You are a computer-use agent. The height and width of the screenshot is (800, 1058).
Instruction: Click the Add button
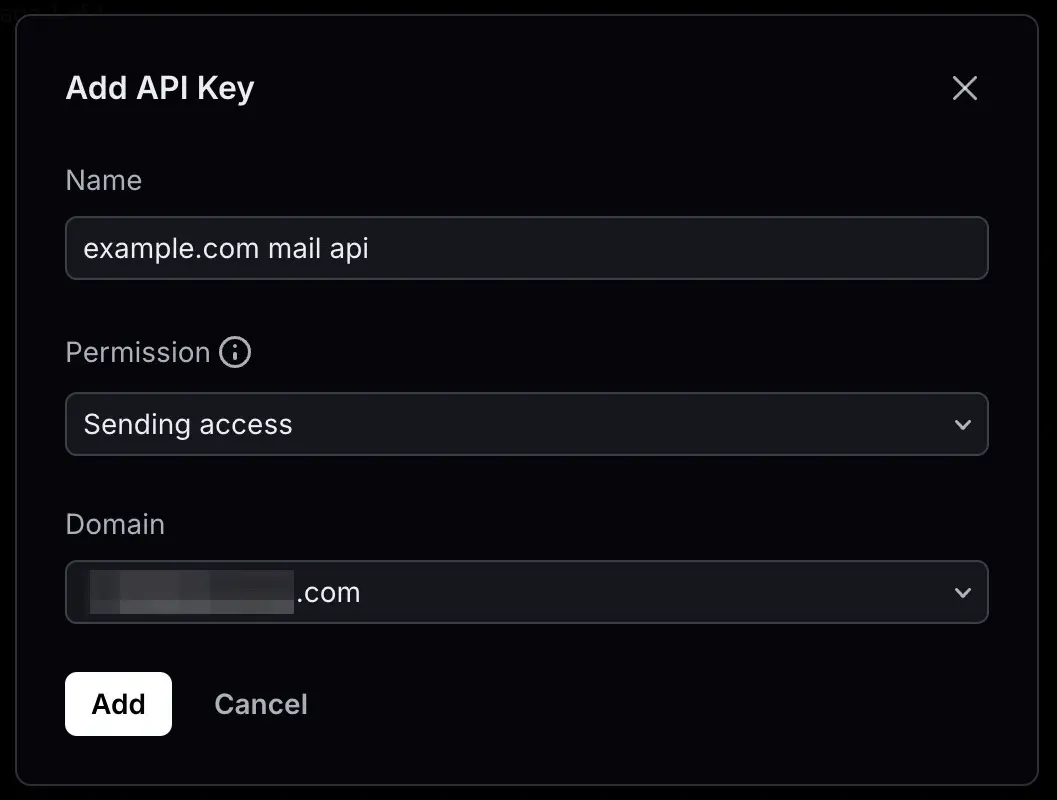point(118,704)
